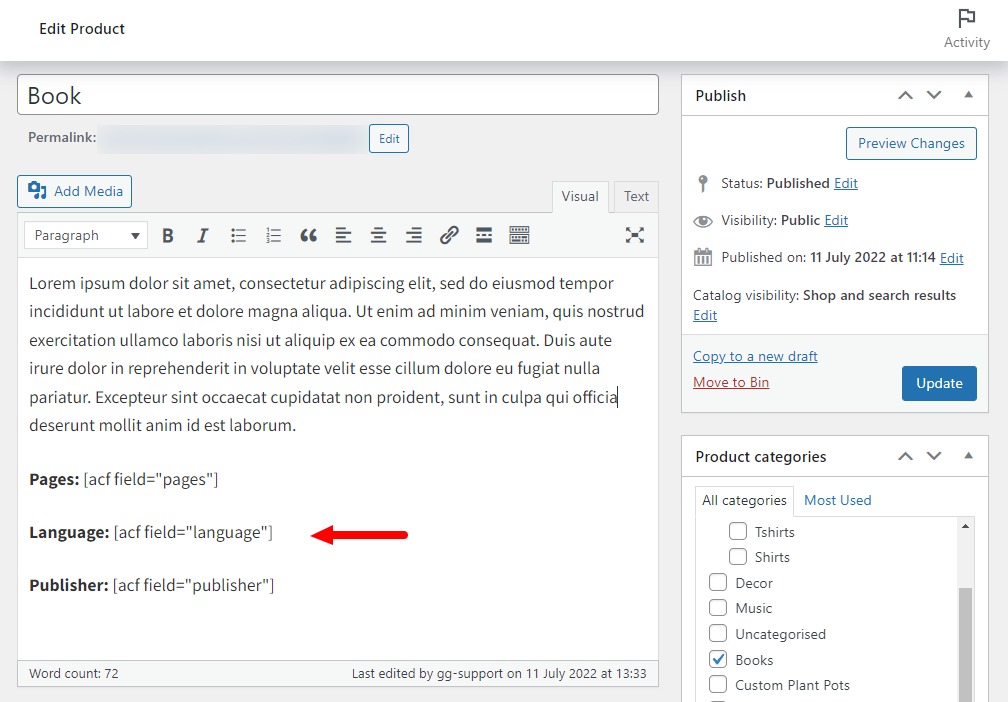Collapse the Publish panel
The width and height of the screenshot is (1008, 702).
[967, 94]
